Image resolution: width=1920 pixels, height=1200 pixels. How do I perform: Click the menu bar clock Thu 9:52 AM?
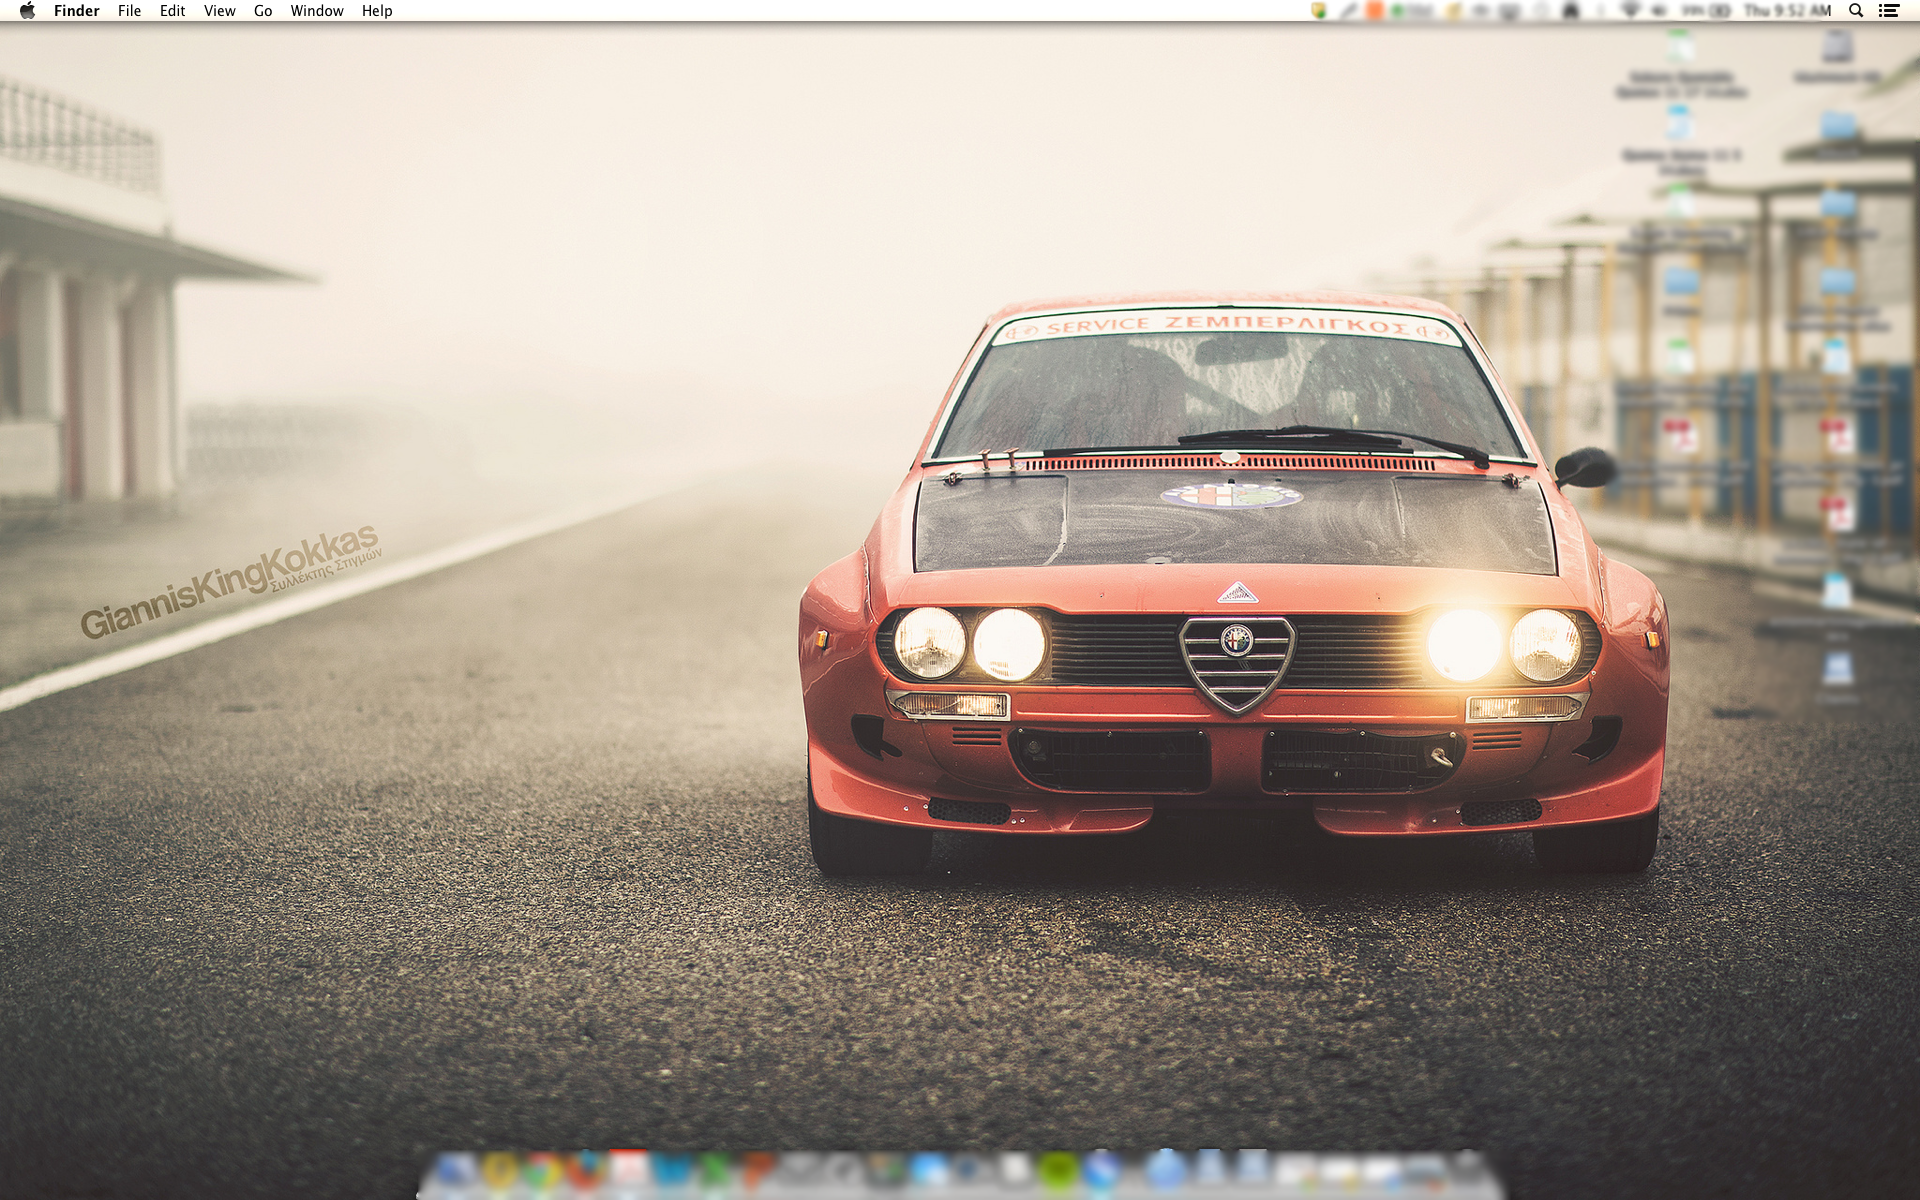[1787, 11]
